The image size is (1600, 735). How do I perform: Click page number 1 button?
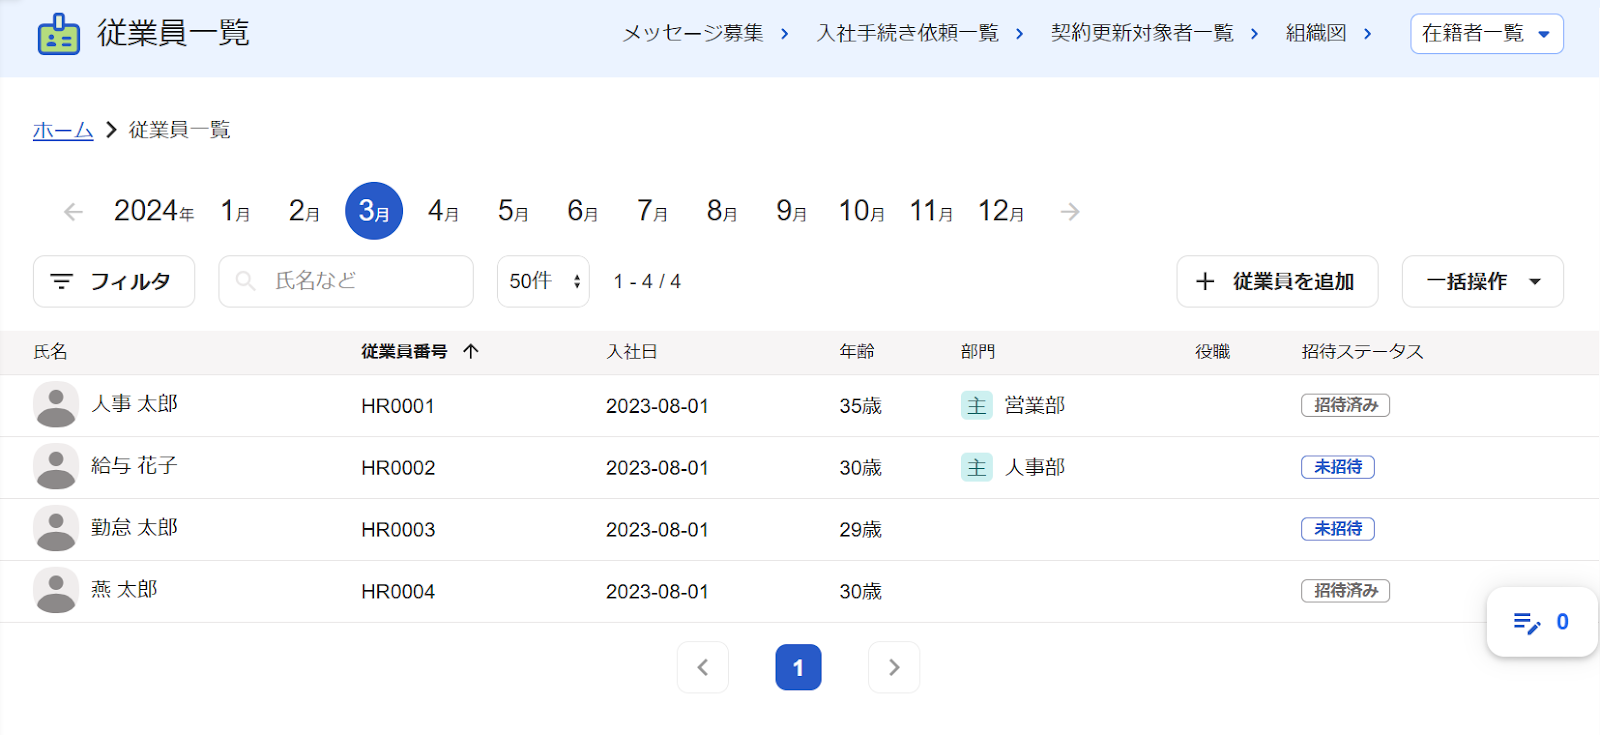point(798,667)
